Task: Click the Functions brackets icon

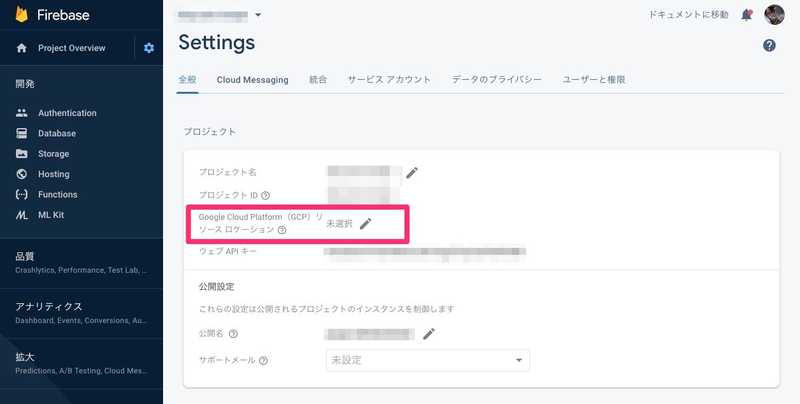Action: click(21, 194)
